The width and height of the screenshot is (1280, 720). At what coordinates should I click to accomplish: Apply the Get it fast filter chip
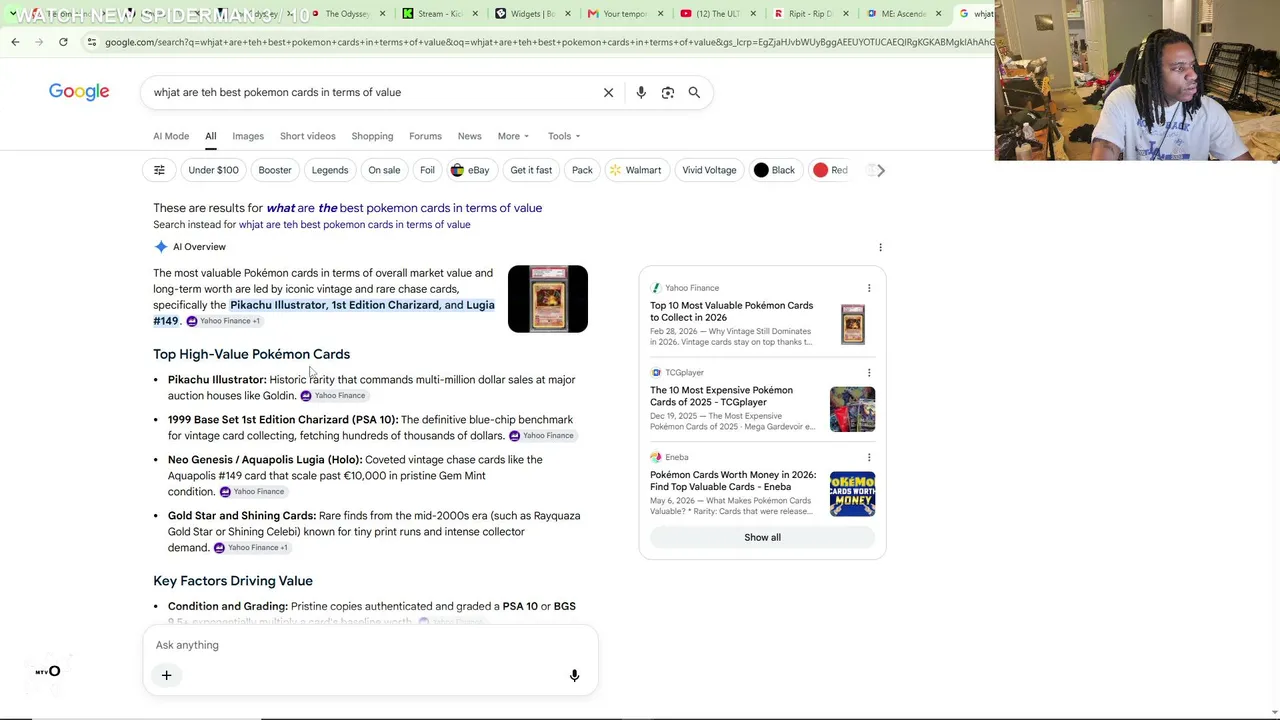[x=531, y=170]
